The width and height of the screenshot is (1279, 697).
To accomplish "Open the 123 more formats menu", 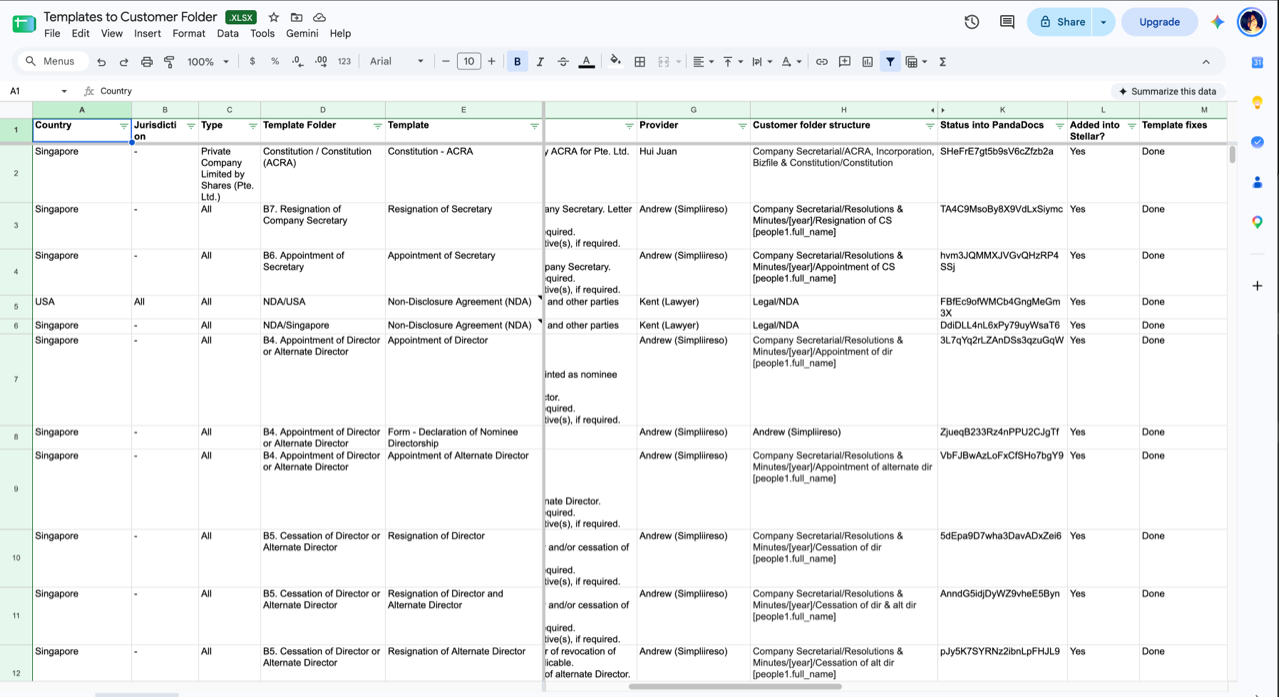I will coord(344,62).
